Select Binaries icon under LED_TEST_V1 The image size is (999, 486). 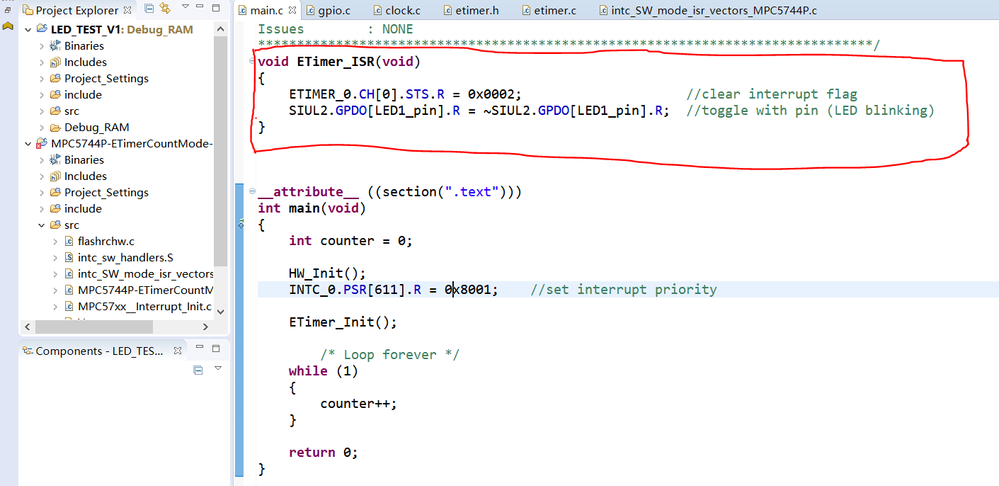point(55,46)
